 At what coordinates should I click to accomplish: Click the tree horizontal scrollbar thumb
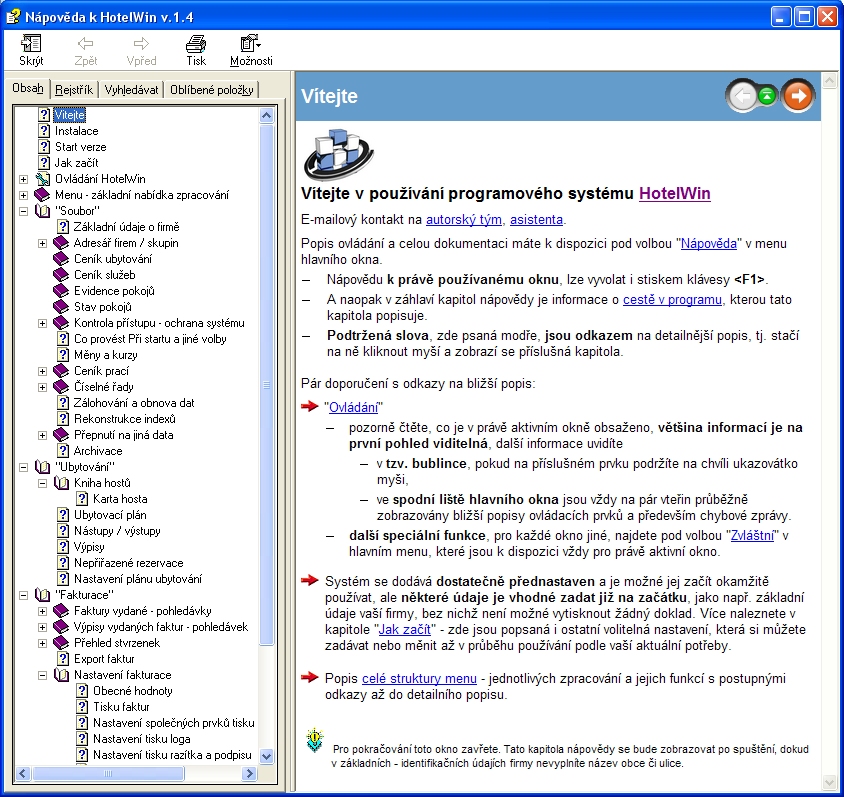108,773
